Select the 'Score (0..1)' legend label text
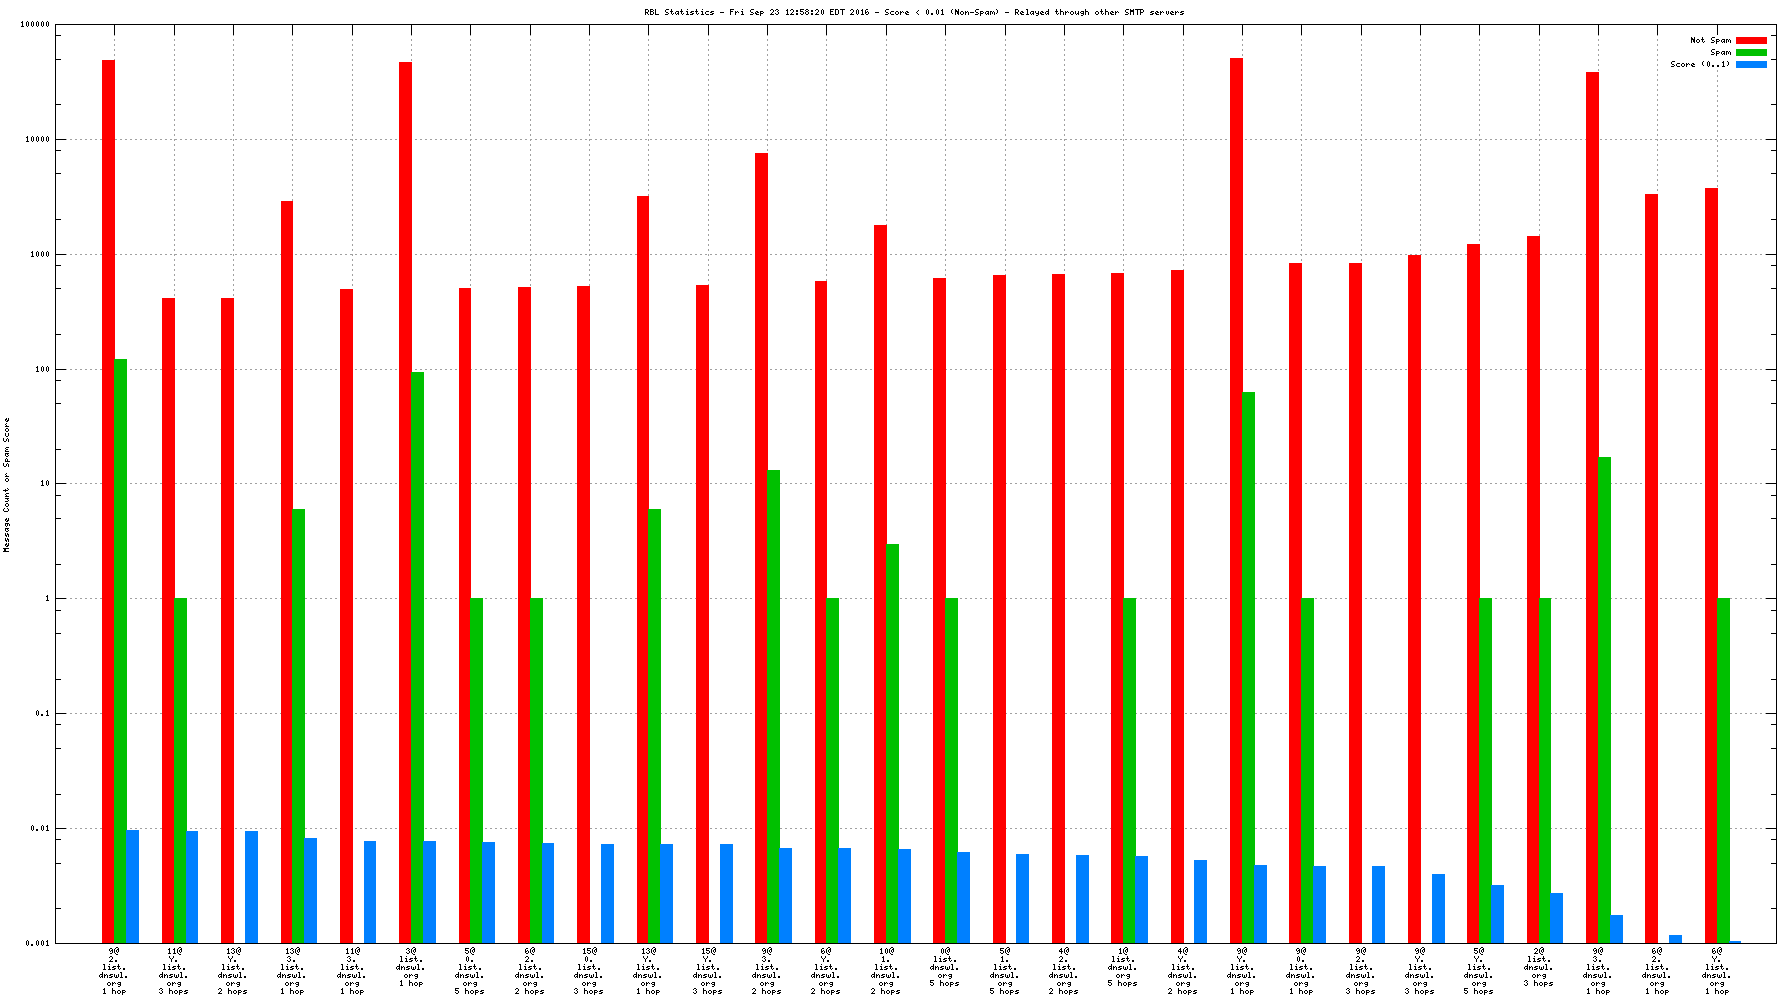Viewport: 1792px width, 1008px height. [1700, 64]
